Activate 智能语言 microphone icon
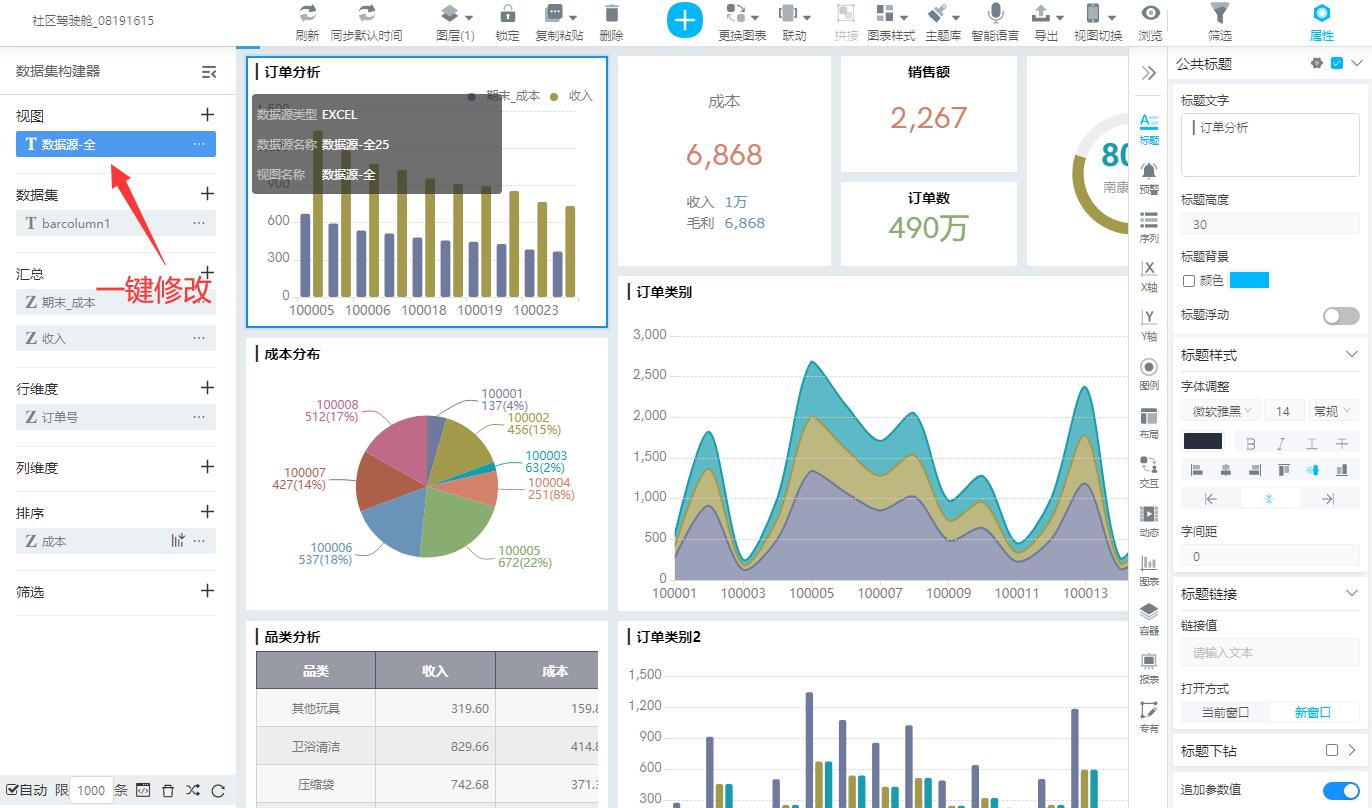 click(995, 14)
